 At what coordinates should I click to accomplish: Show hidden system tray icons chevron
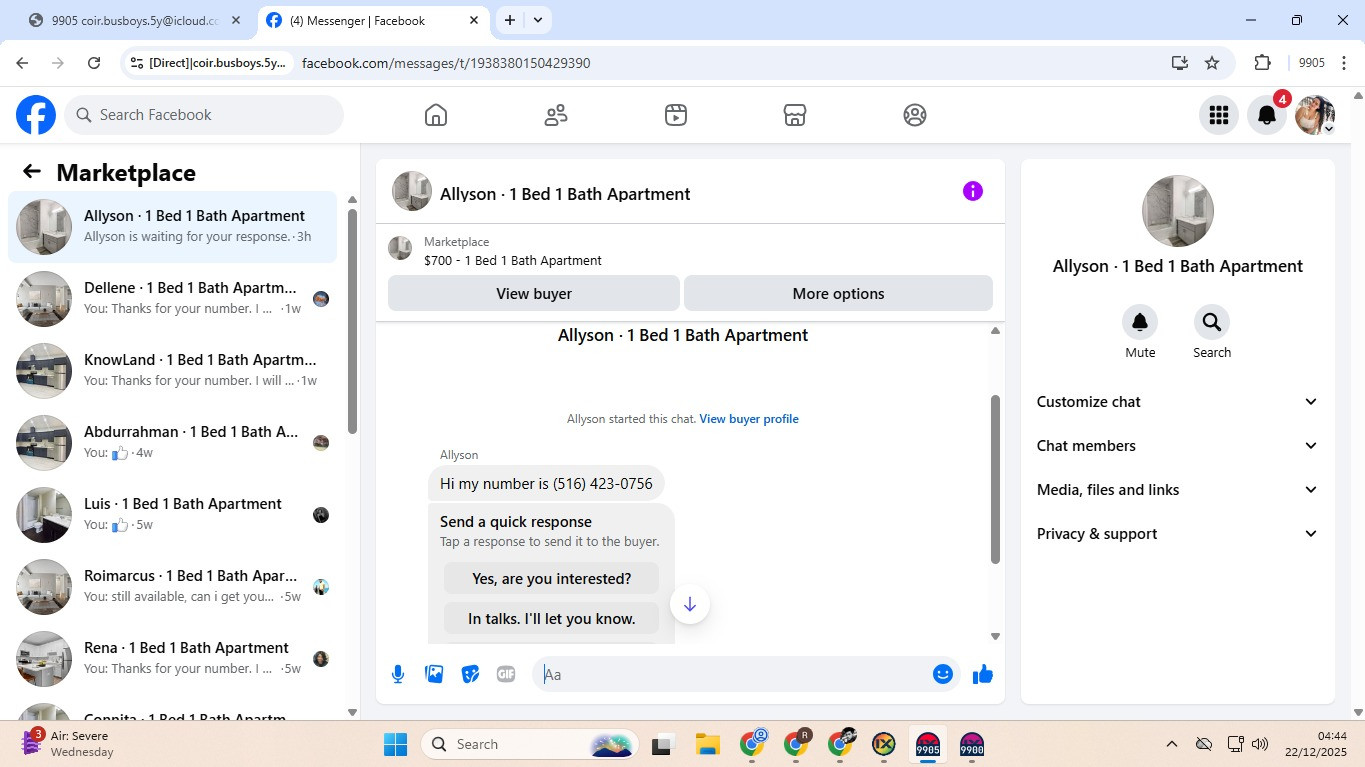[x=1171, y=744]
